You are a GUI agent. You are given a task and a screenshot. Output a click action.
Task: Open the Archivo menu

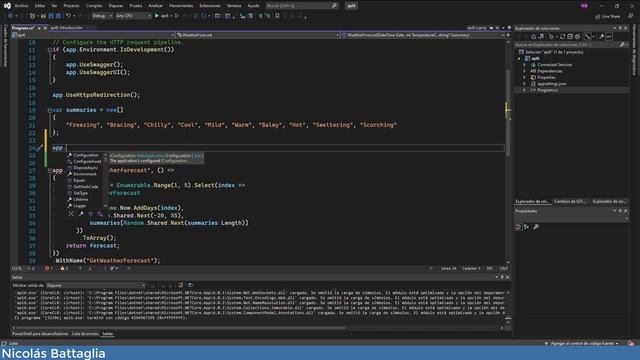point(21,6)
